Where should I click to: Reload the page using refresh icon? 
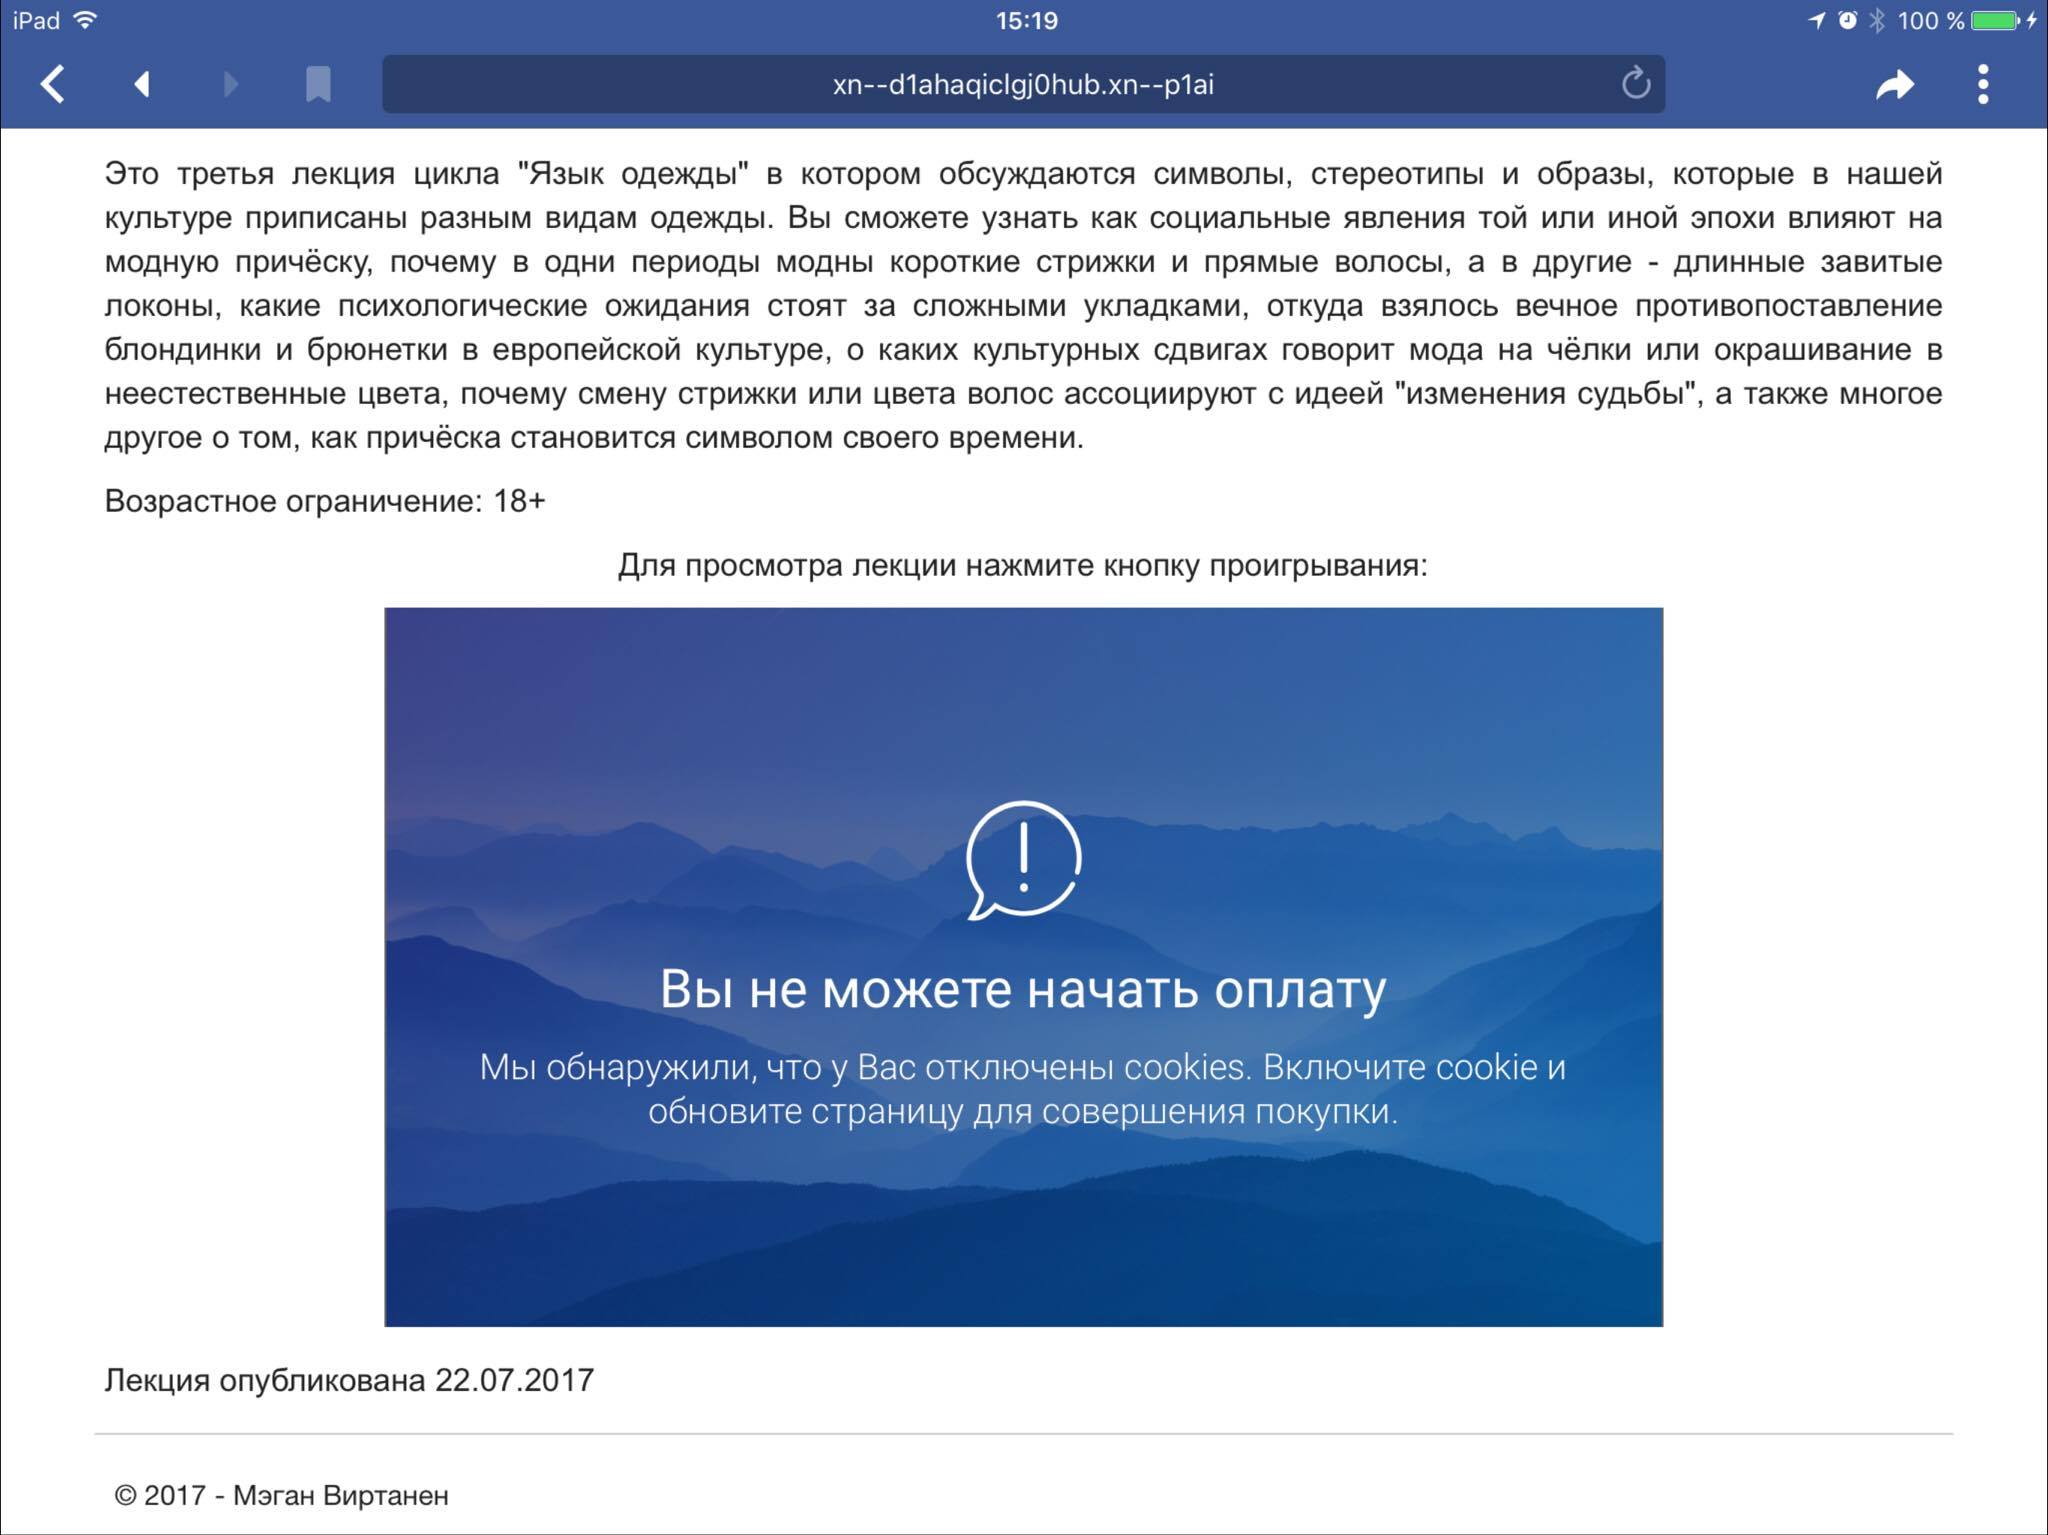click(x=1636, y=84)
